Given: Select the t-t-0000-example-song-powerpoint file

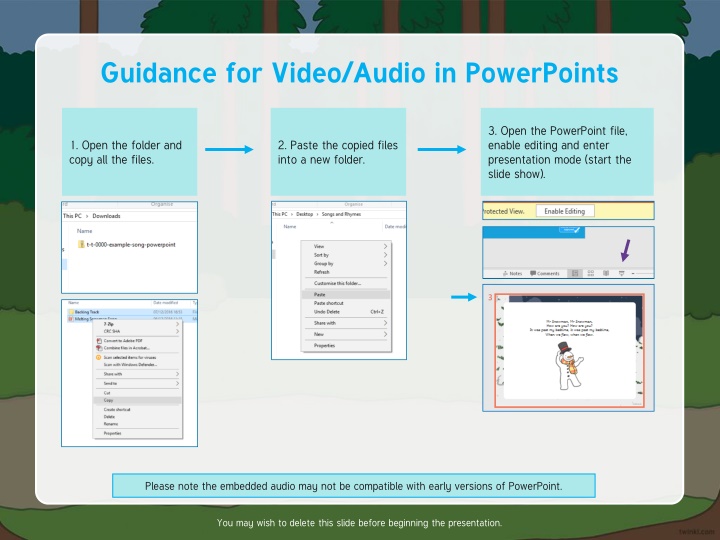Looking at the screenshot, I should (x=127, y=245).
